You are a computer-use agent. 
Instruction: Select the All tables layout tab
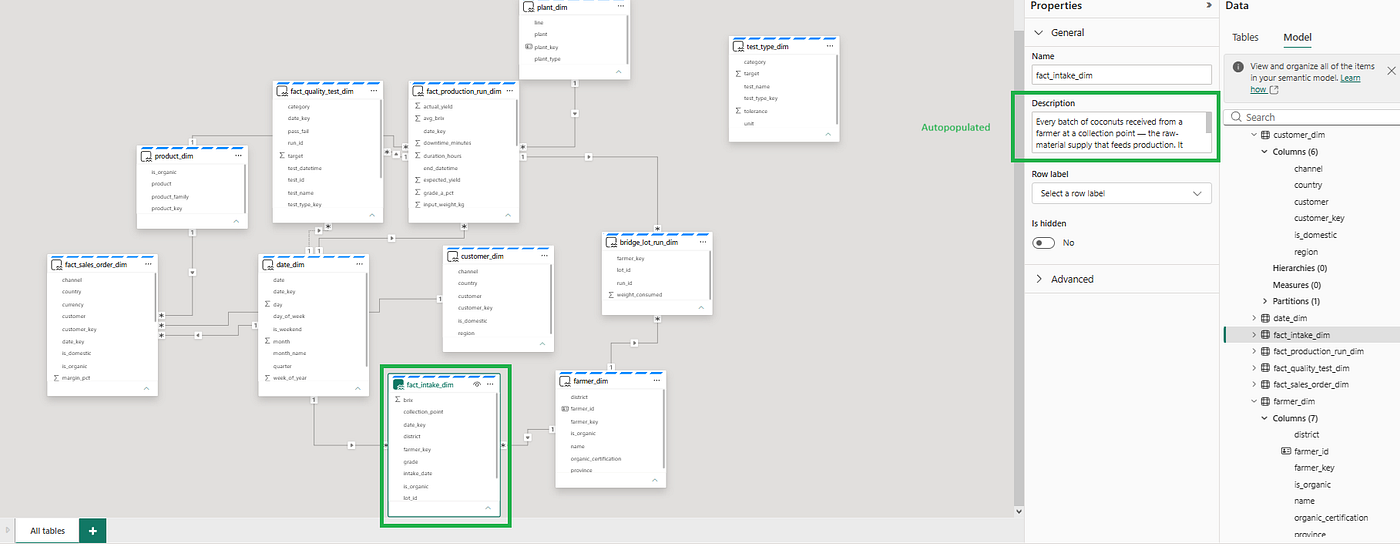48,531
